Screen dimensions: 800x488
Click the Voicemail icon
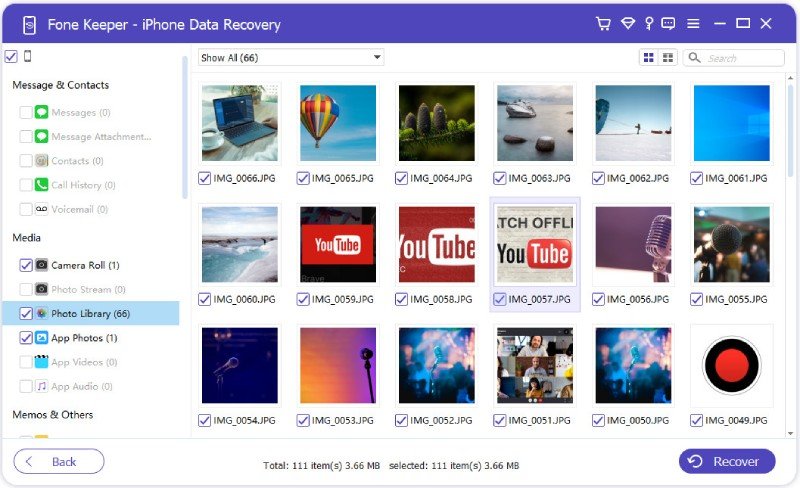(x=41, y=209)
